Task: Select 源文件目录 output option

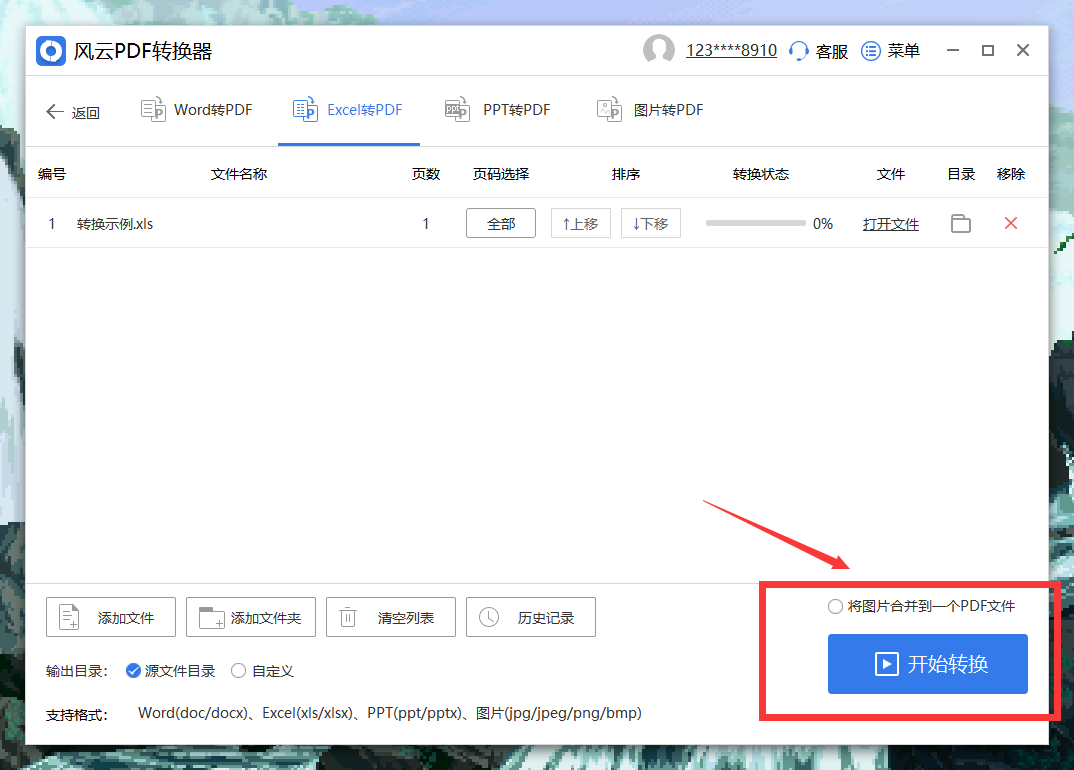Action: tap(171, 671)
